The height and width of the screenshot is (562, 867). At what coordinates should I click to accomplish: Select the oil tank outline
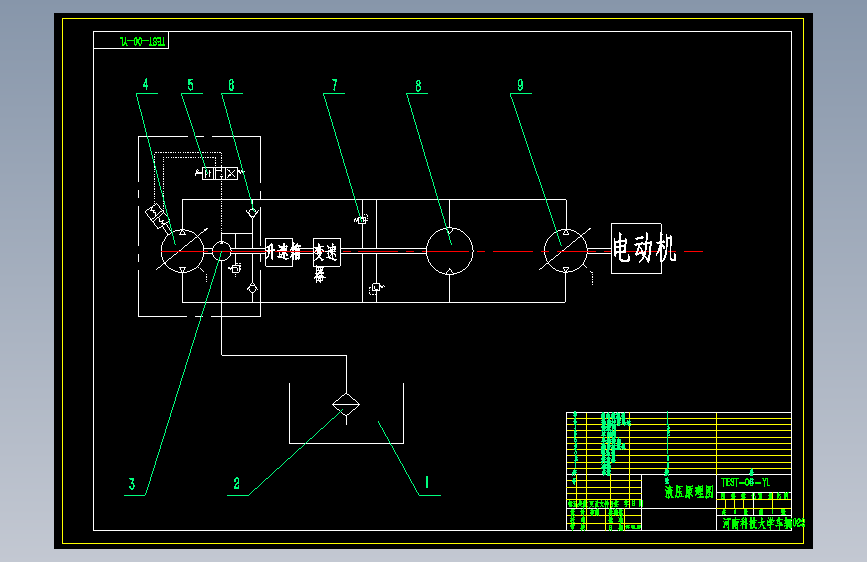click(x=347, y=413)
